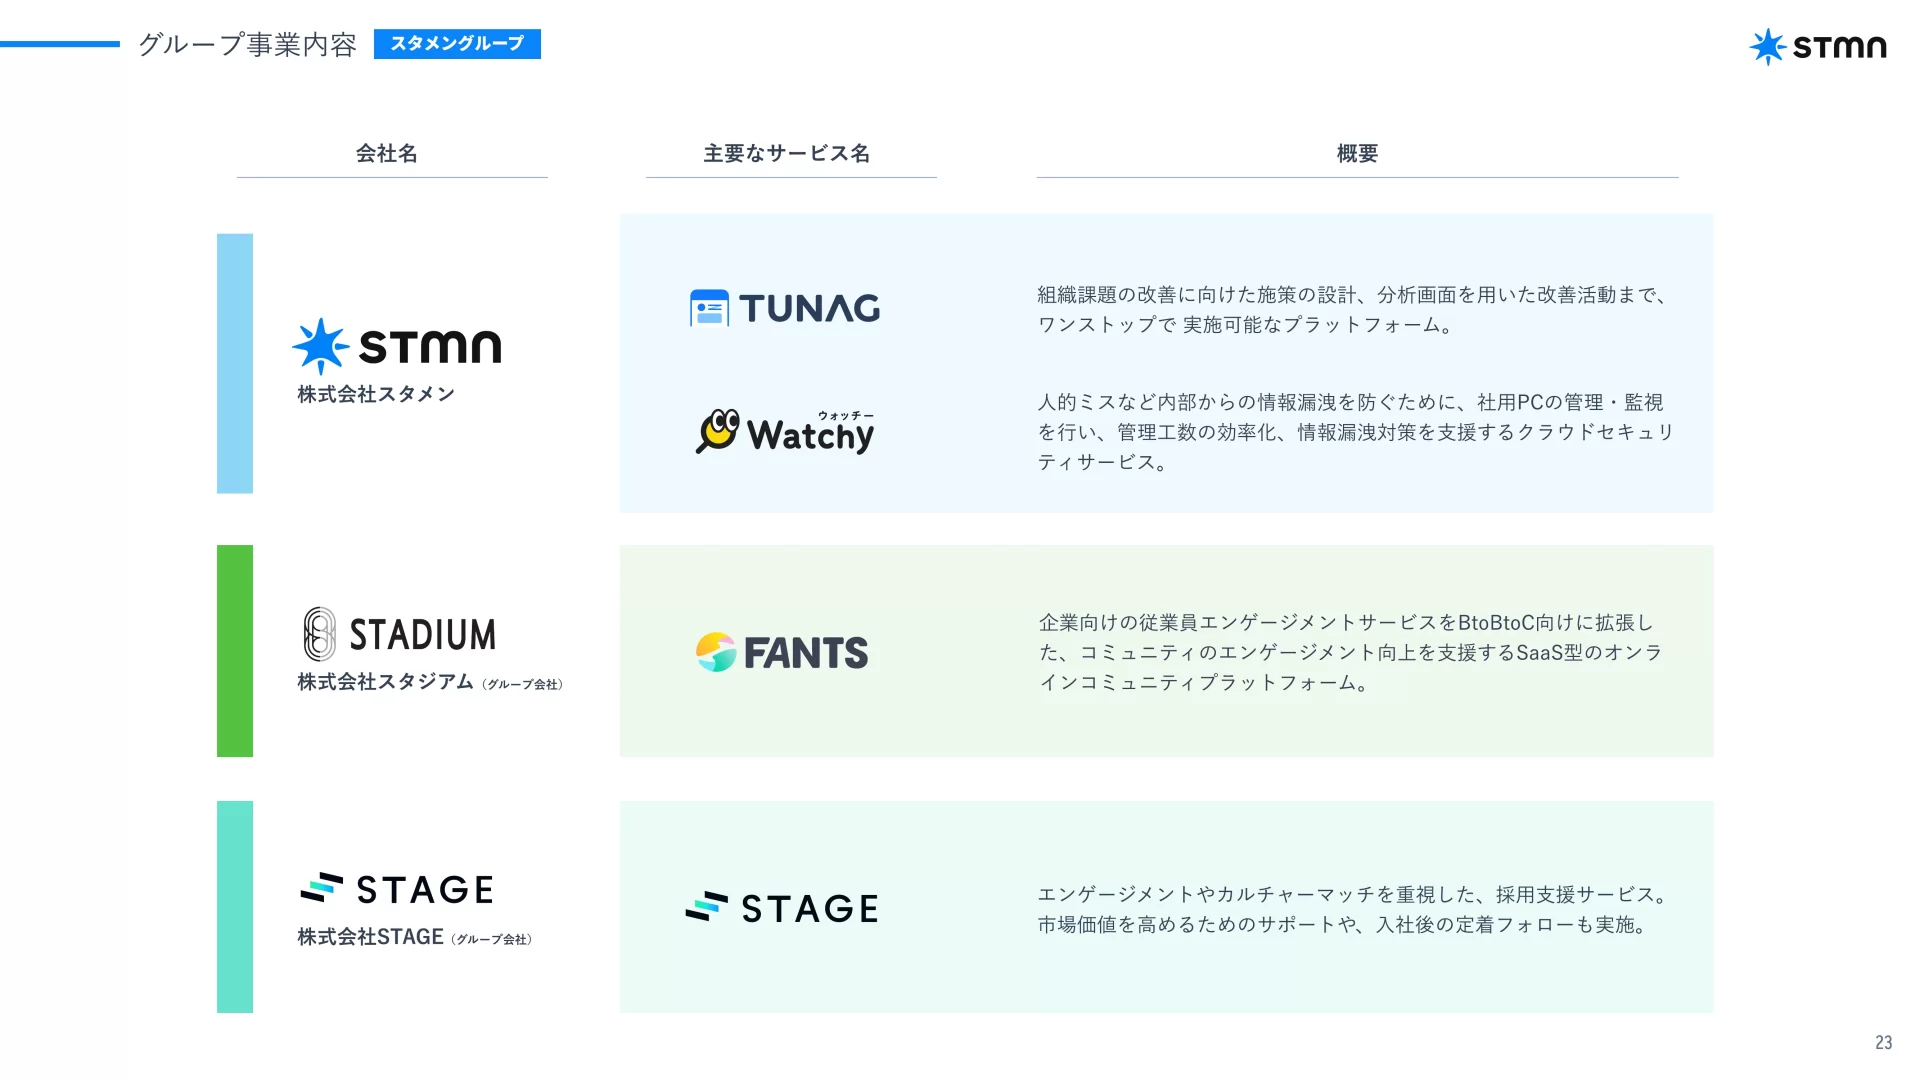Click the Watchy mascot icon
The width and height of the screenshot is (1920, 1080).
[x=716, y=429]
